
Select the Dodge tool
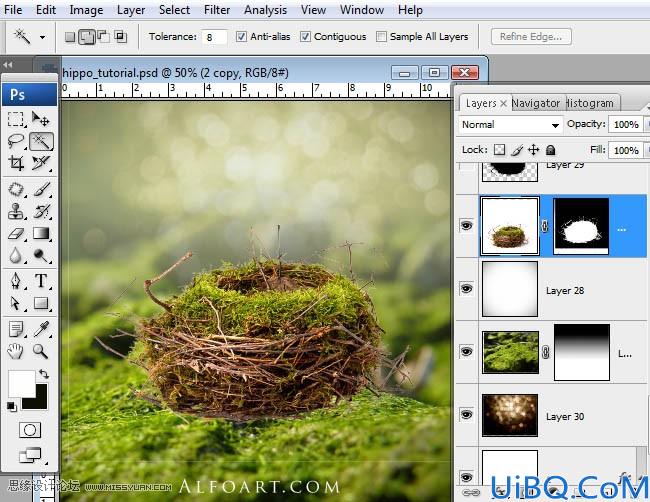tap(41, 256)
